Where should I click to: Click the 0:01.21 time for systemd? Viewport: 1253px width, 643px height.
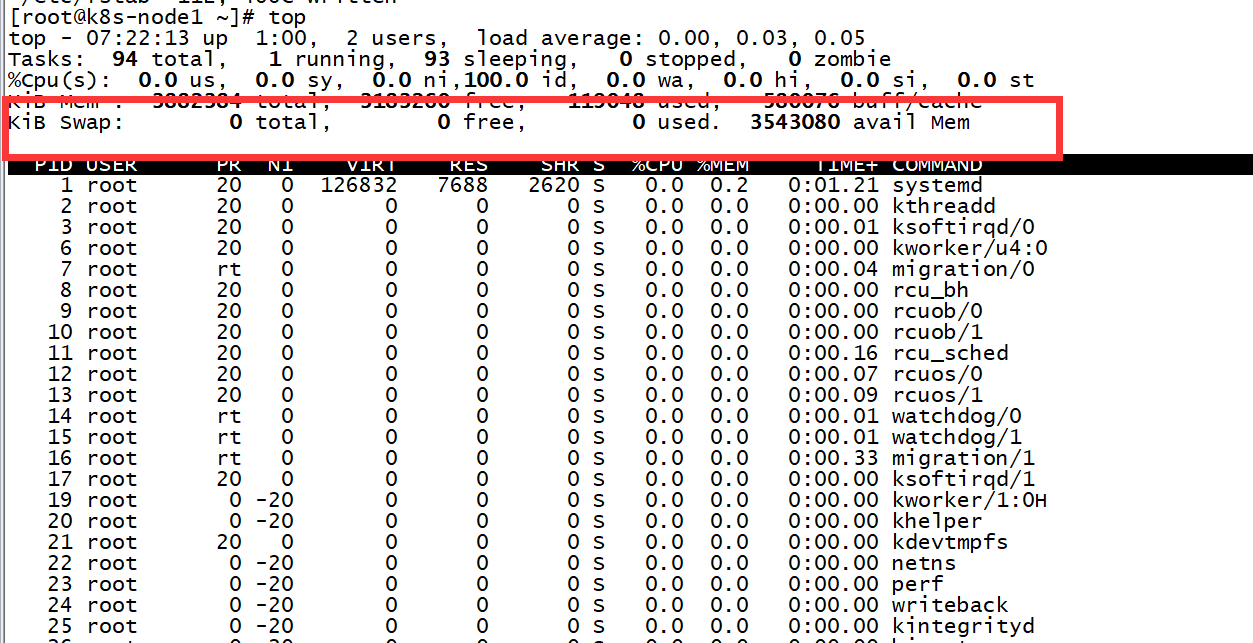click(834, 185)
